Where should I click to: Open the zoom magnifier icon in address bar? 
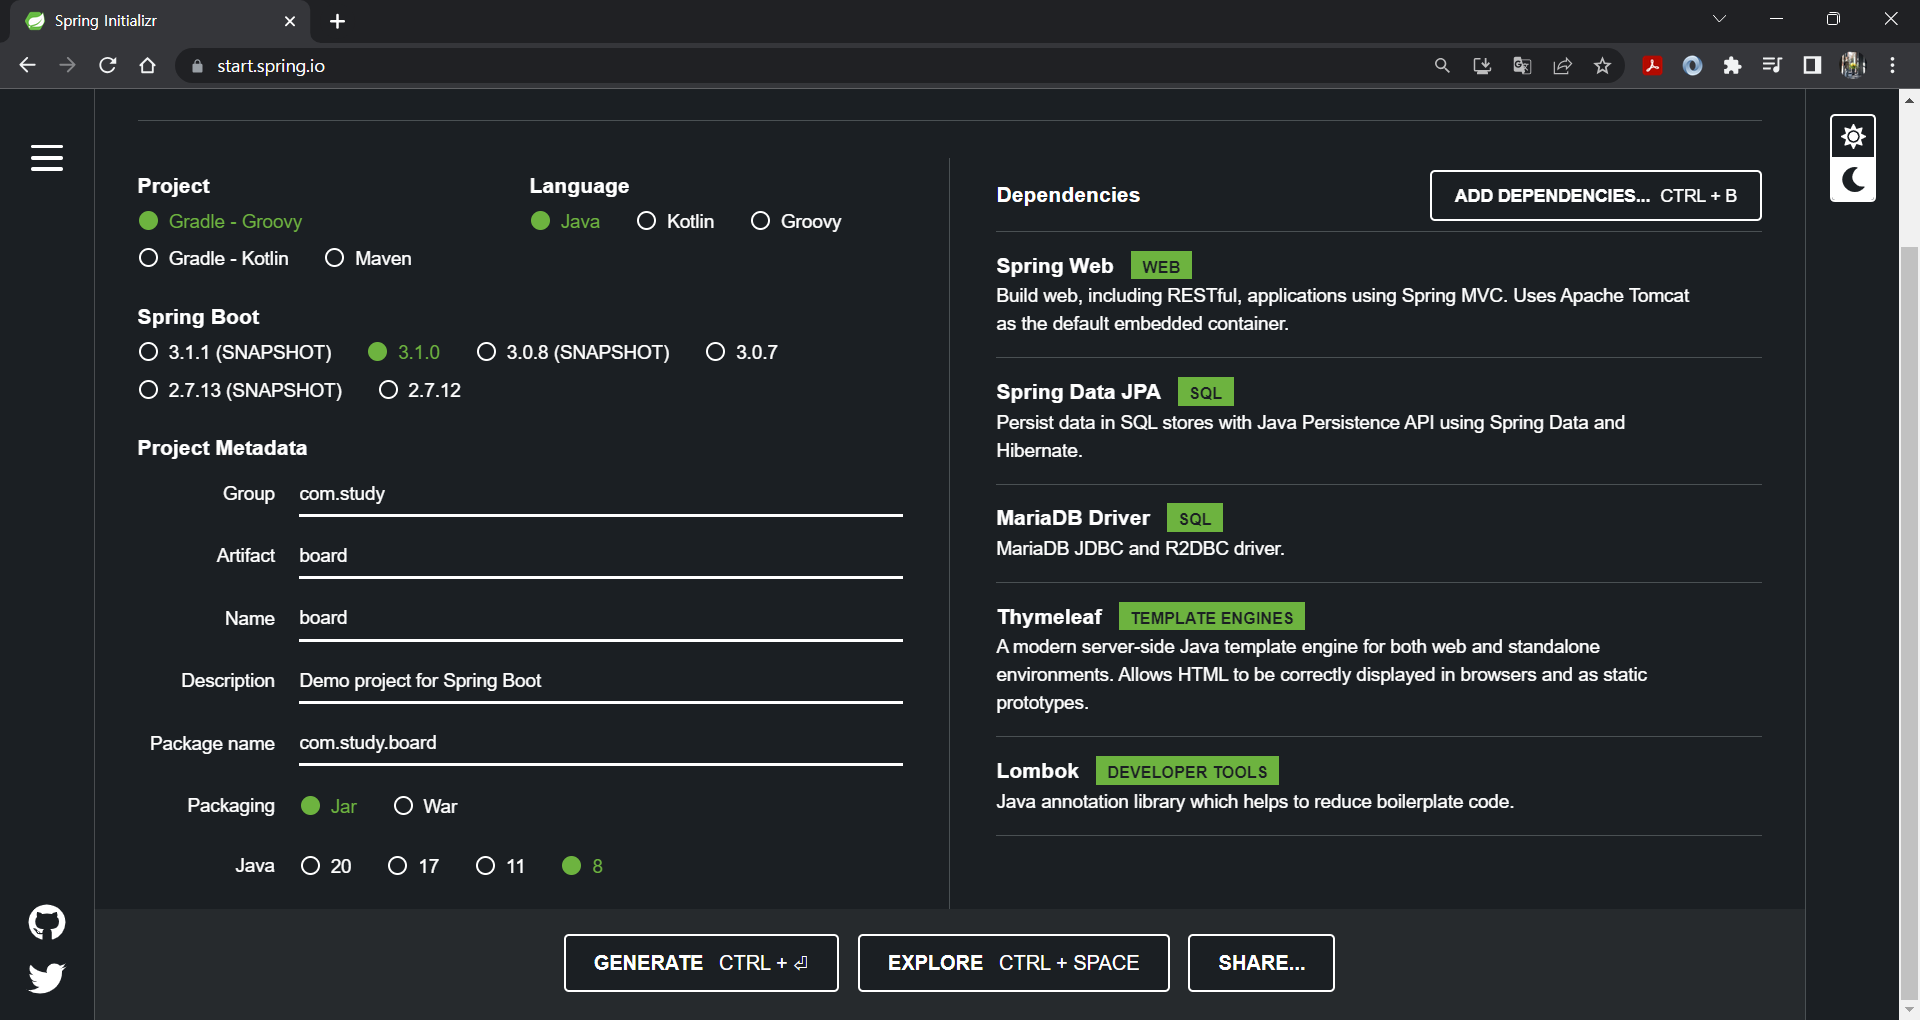(x=1442, y=65)
